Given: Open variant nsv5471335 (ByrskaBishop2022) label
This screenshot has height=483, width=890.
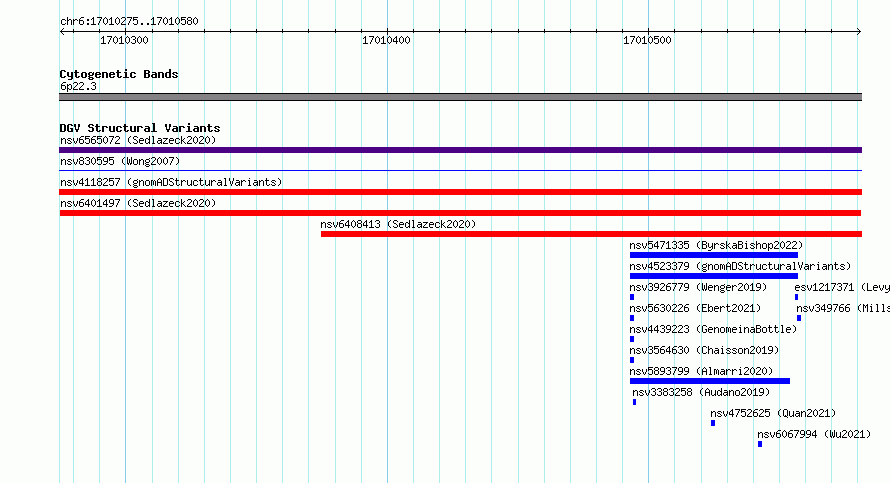Looking at the screenshot, I should 716,245.
